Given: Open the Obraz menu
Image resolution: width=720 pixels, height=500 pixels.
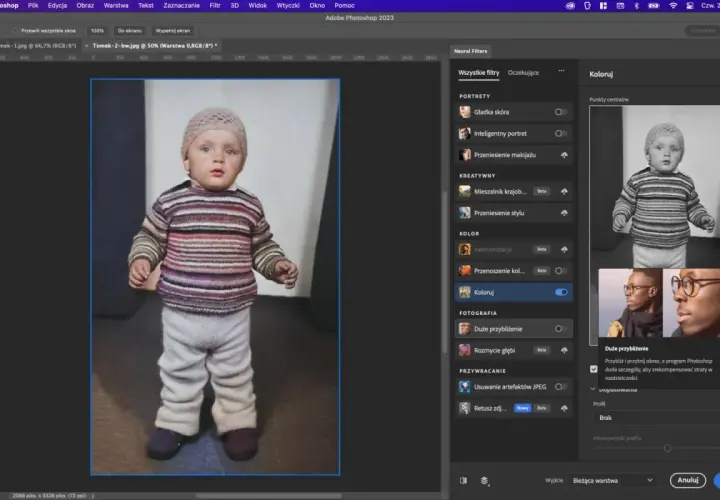Looking at the screenshot, I should pyautogui.click(x=85, y=6).
